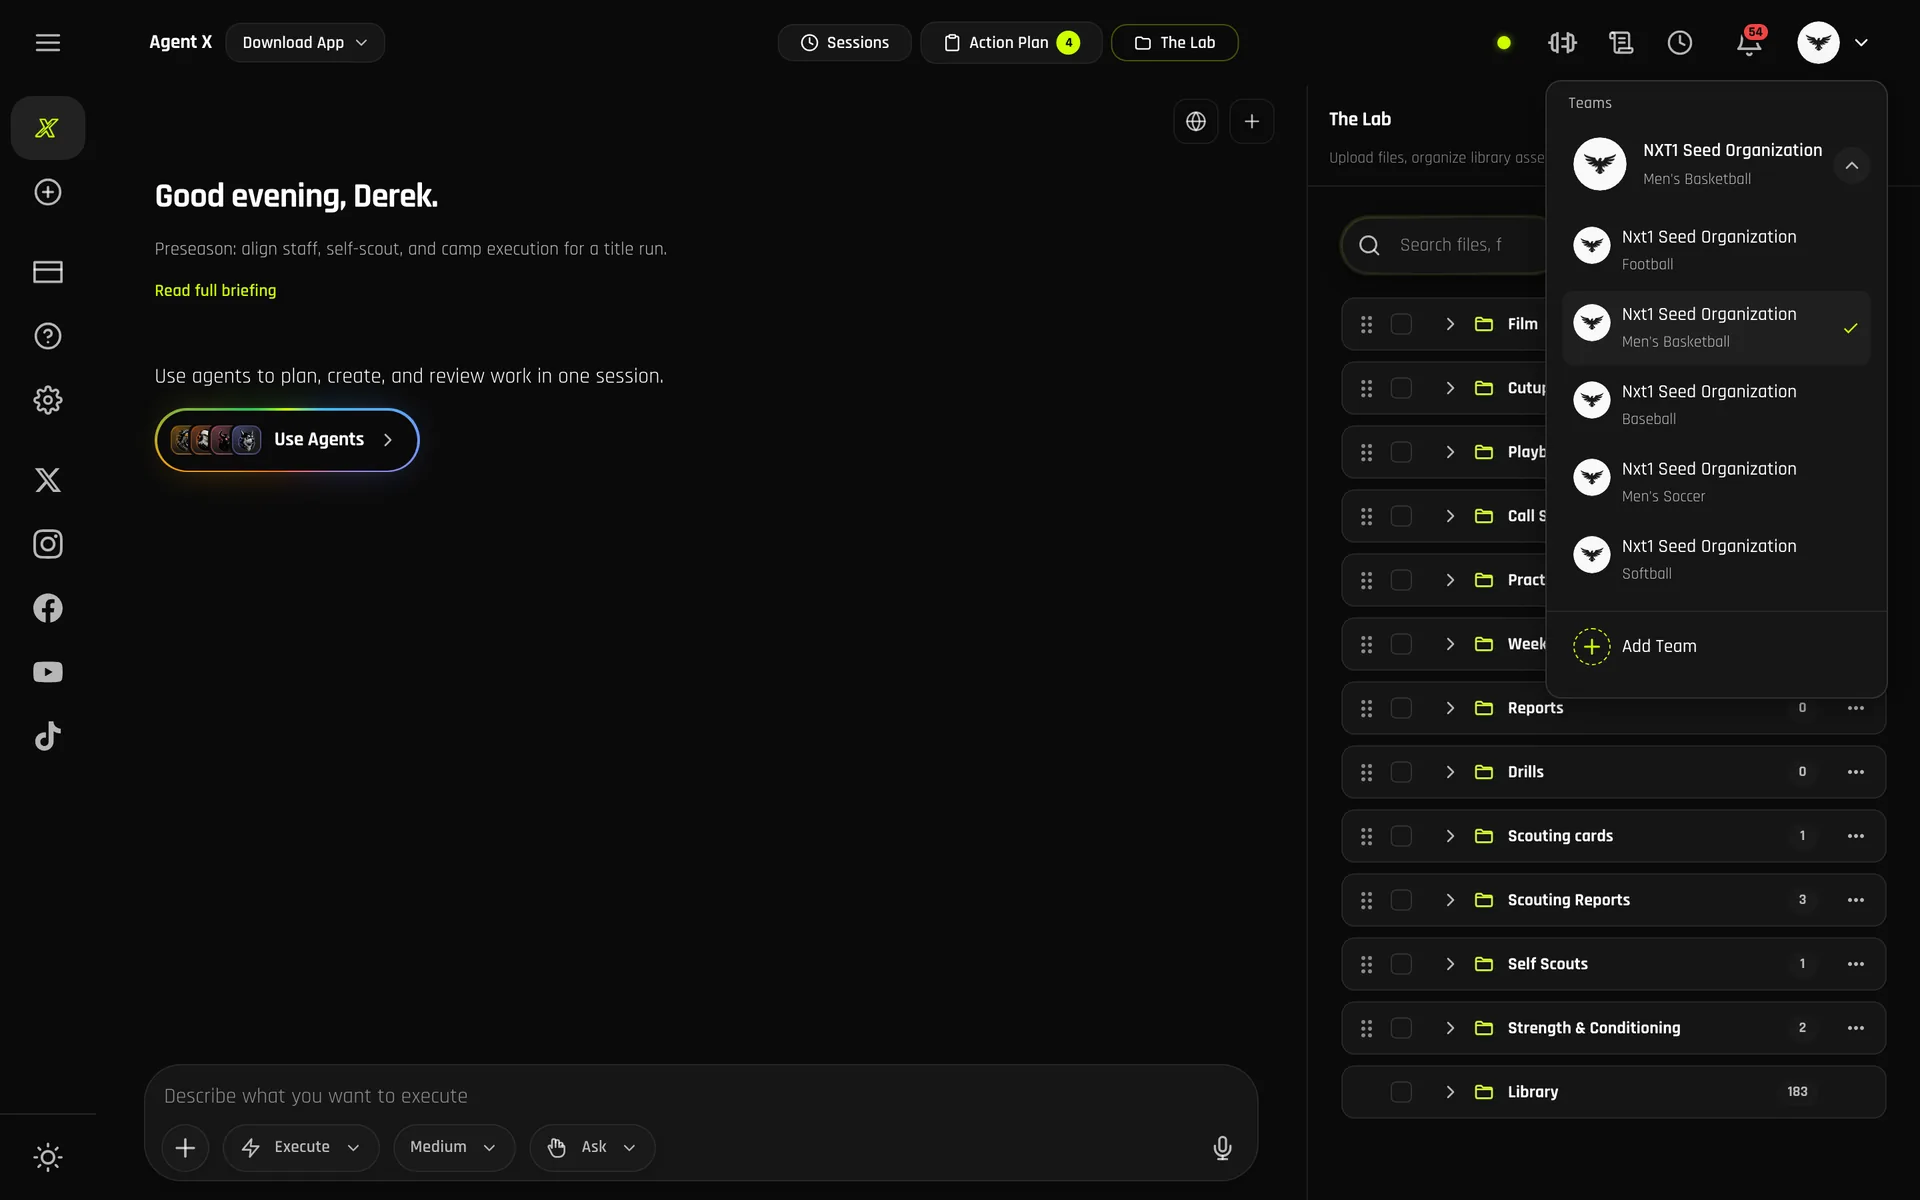Click the plus circle sidebar icon

coord(48,192)
